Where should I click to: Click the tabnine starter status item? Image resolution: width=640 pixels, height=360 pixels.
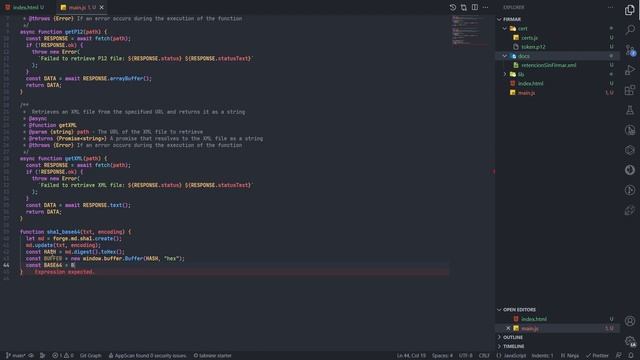212,356
